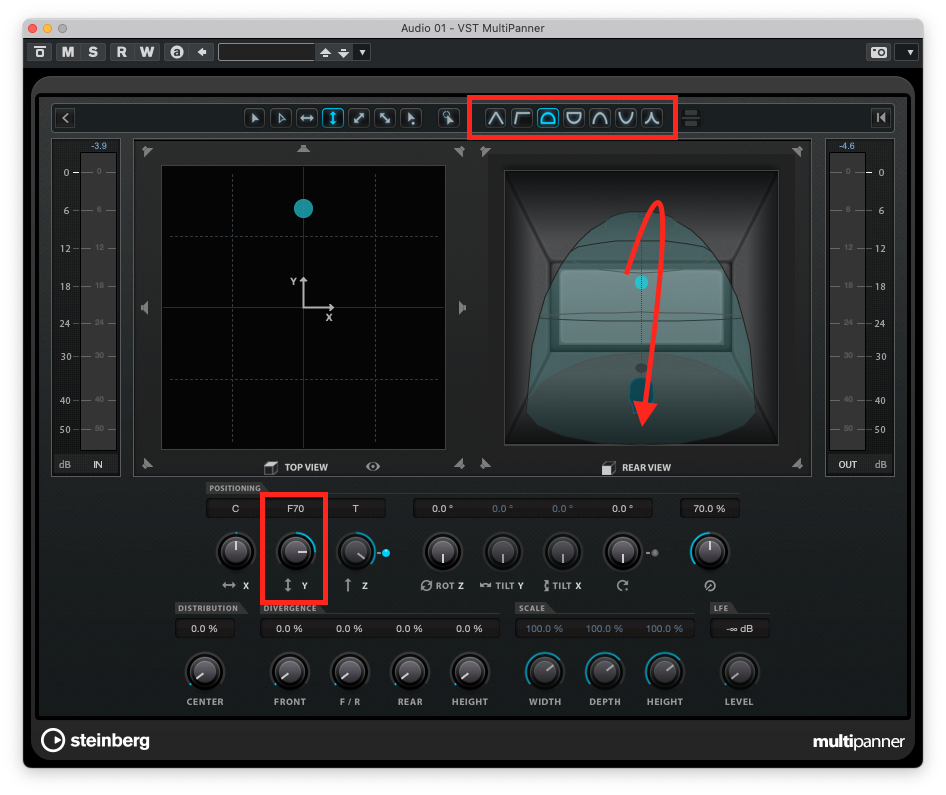Screen dimensions: 946x795
Task: Click the camera snapshot icon
Action: [878, 52]
